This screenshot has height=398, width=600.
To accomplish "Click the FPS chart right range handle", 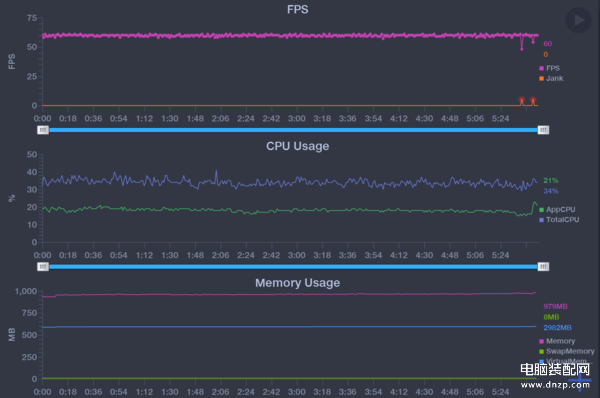I will pos(543,130).
